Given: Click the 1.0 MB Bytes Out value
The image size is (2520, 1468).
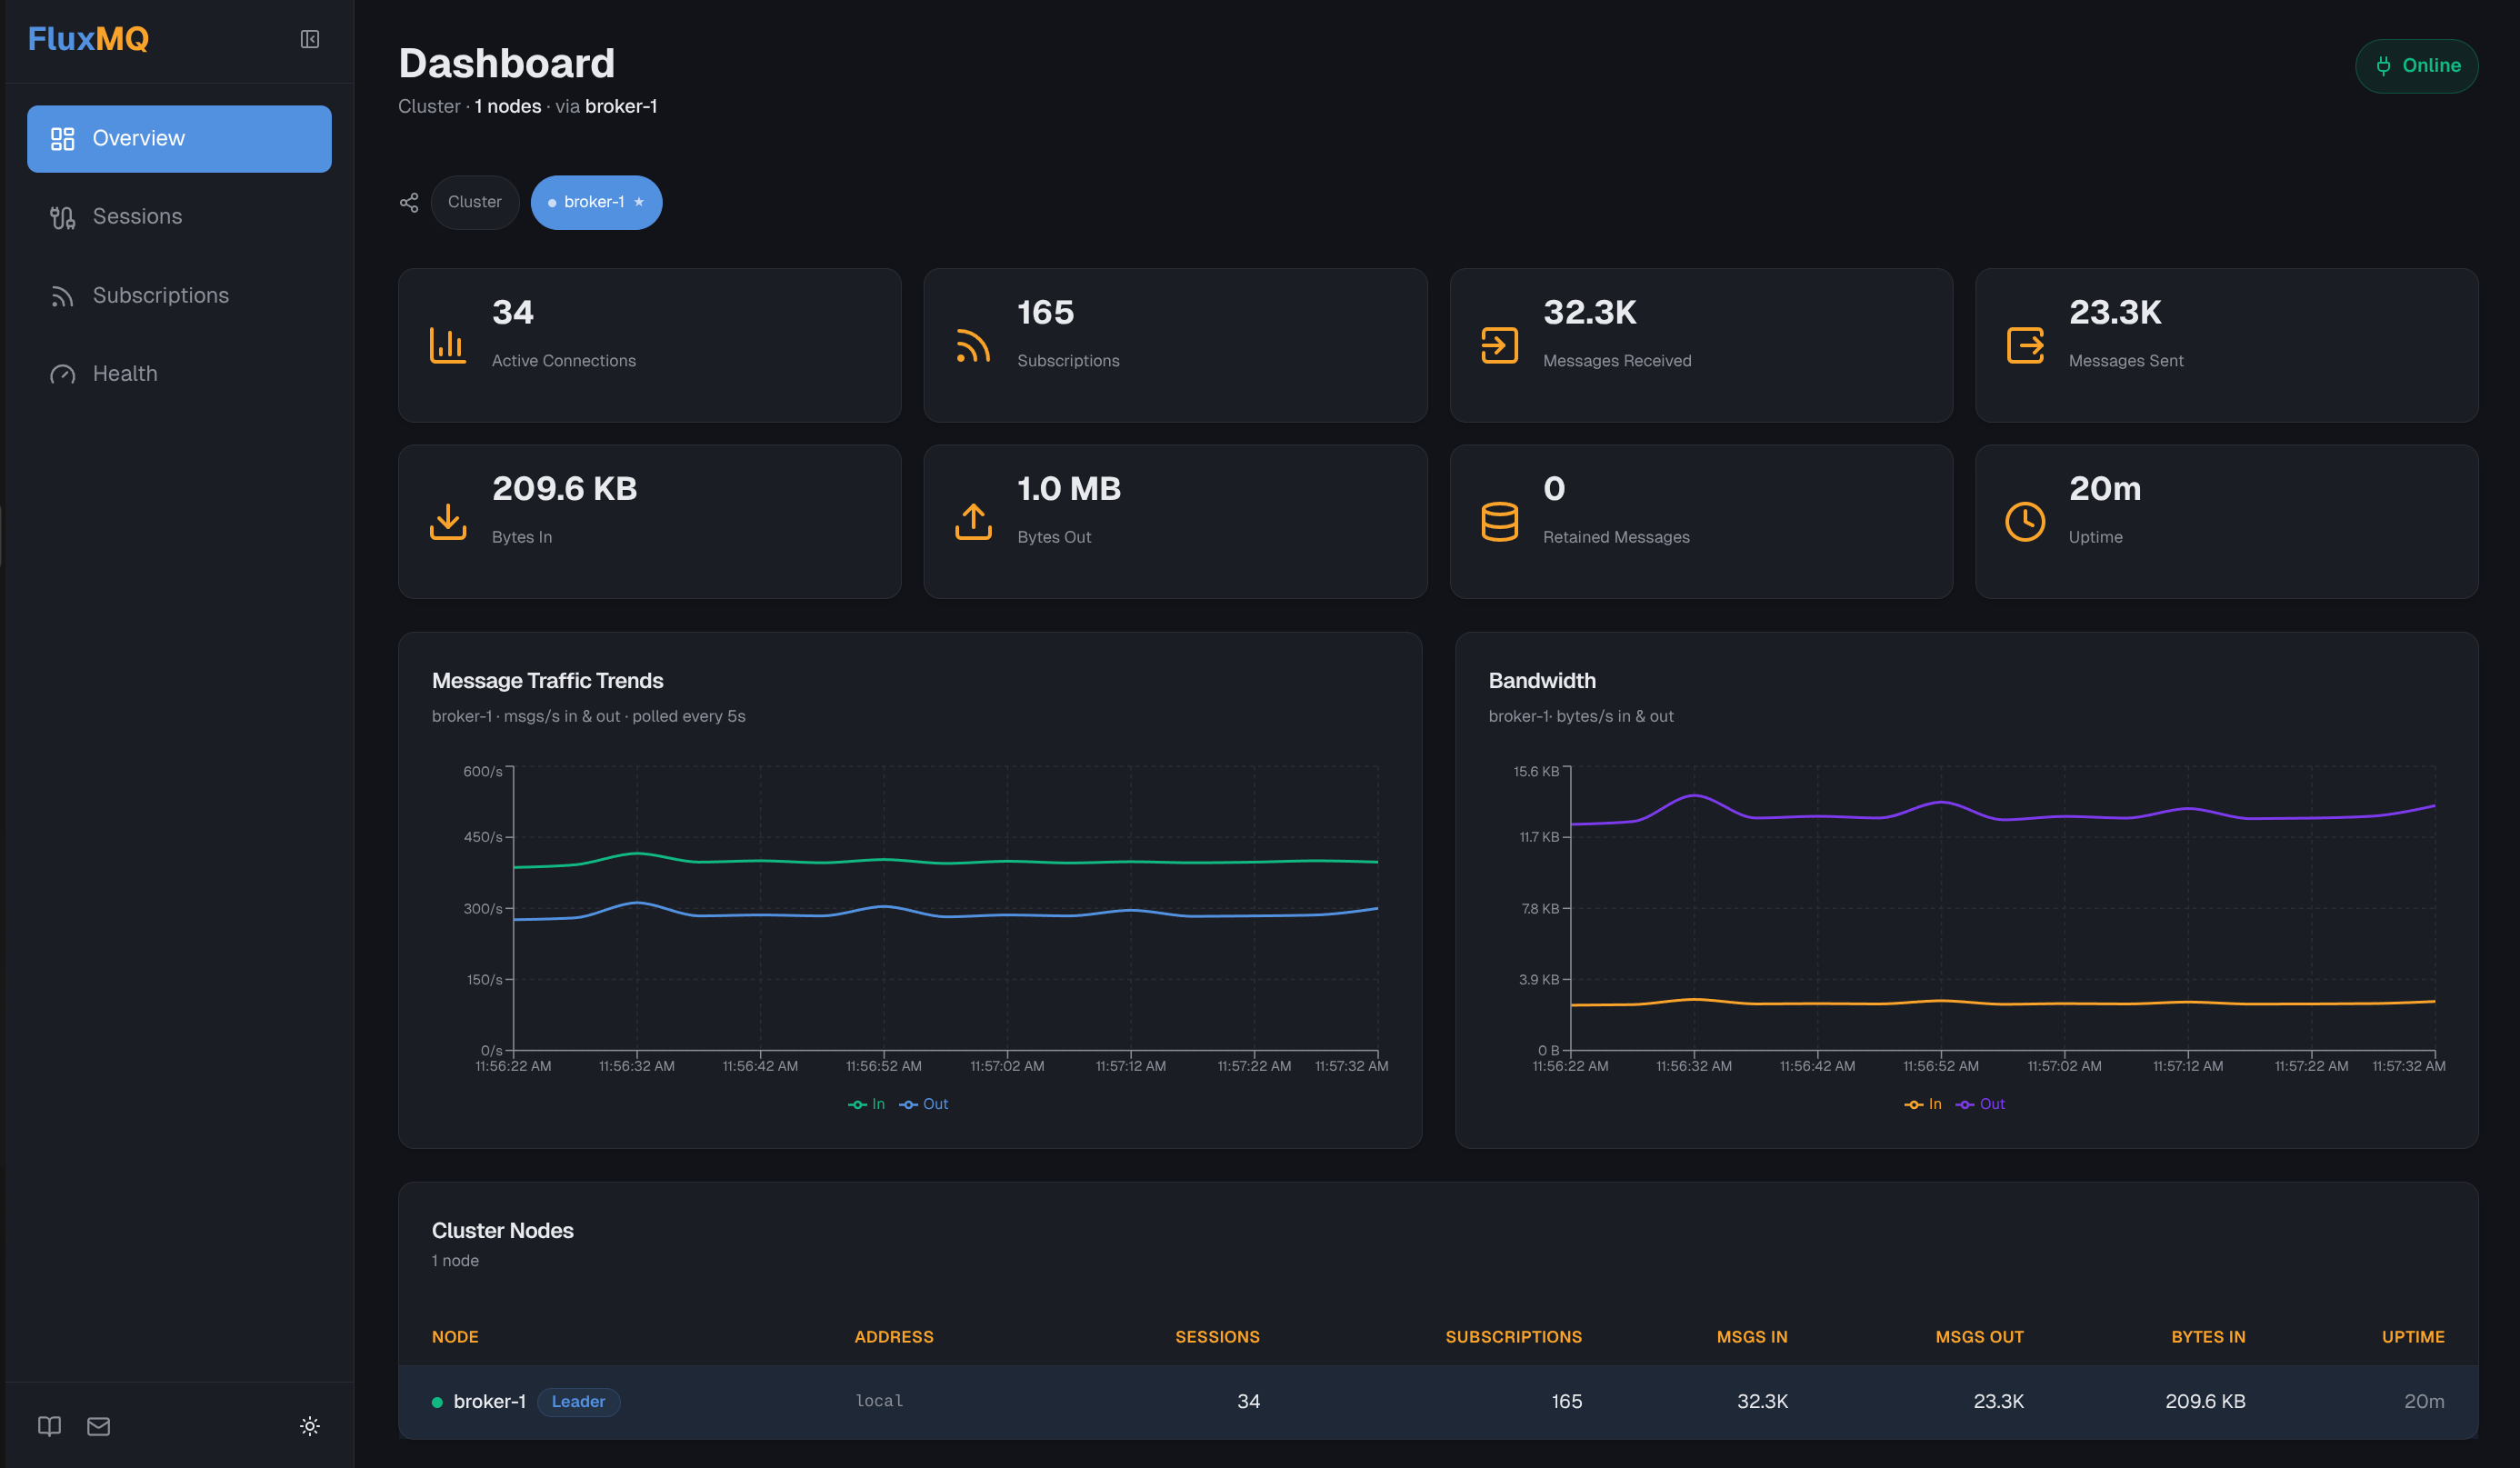Looking at the screenshot, I should (x=1069, y=489).
